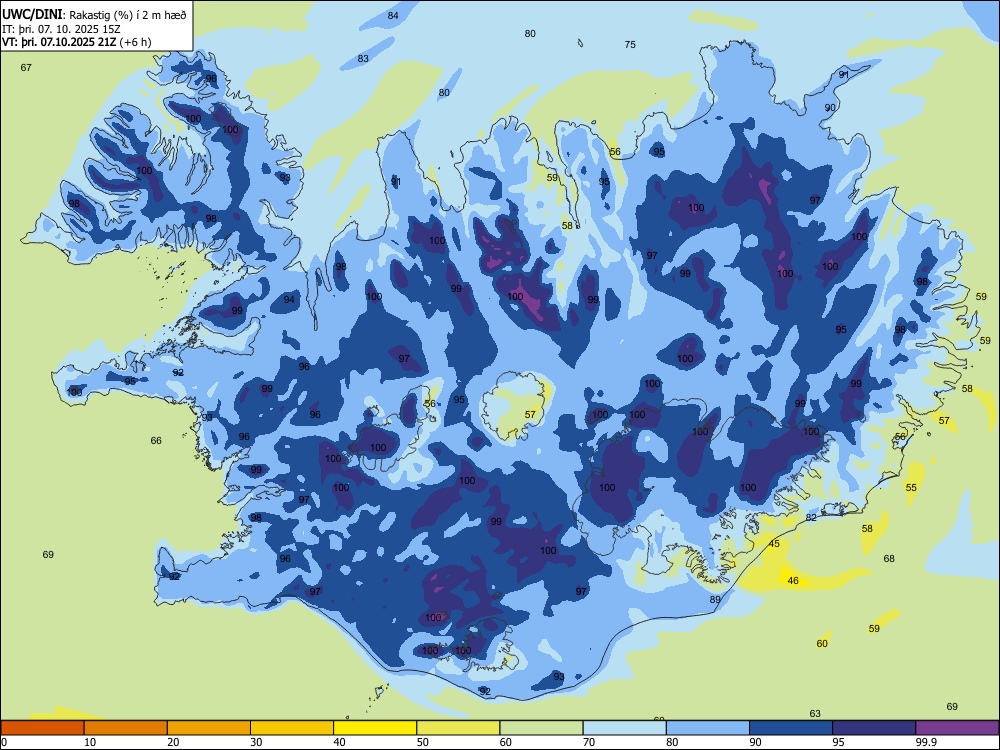Click the map value 83 off the north coast

tap(363, 59)
